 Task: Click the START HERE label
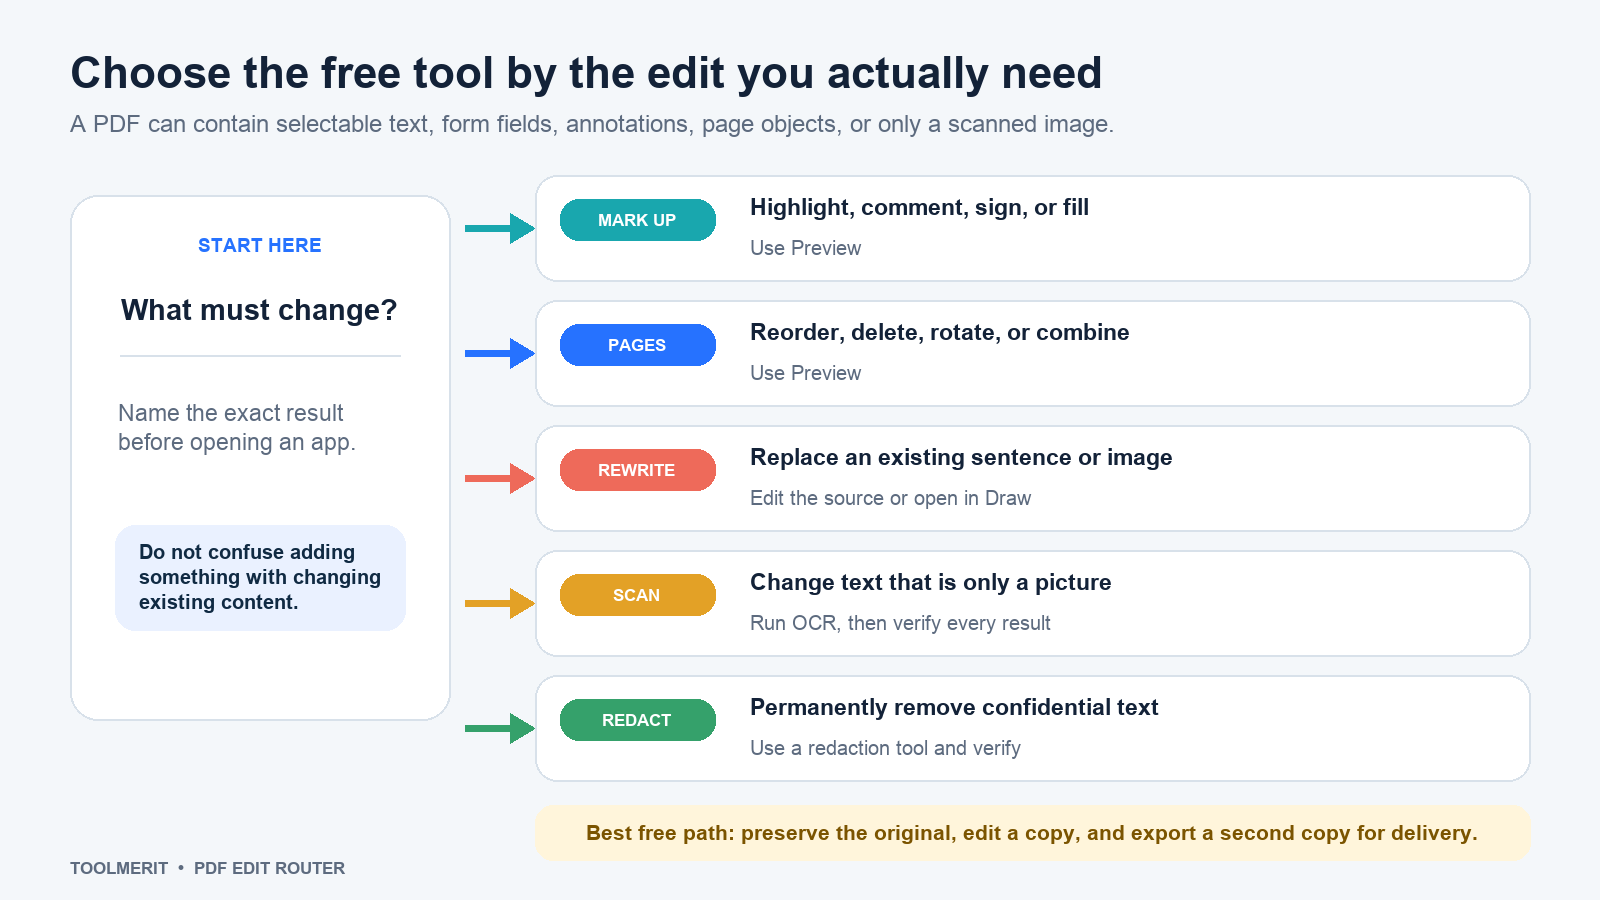pyautogui.click(x=260, y=245)
